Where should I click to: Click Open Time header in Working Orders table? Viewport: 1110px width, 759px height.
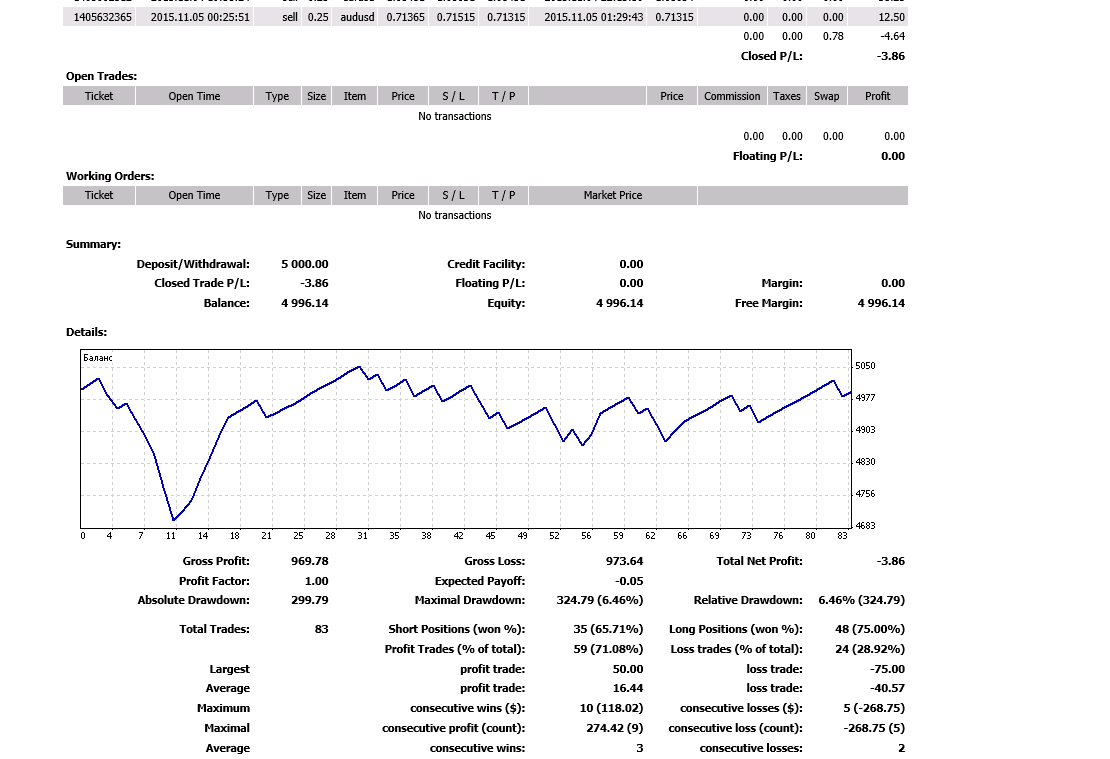194,195
